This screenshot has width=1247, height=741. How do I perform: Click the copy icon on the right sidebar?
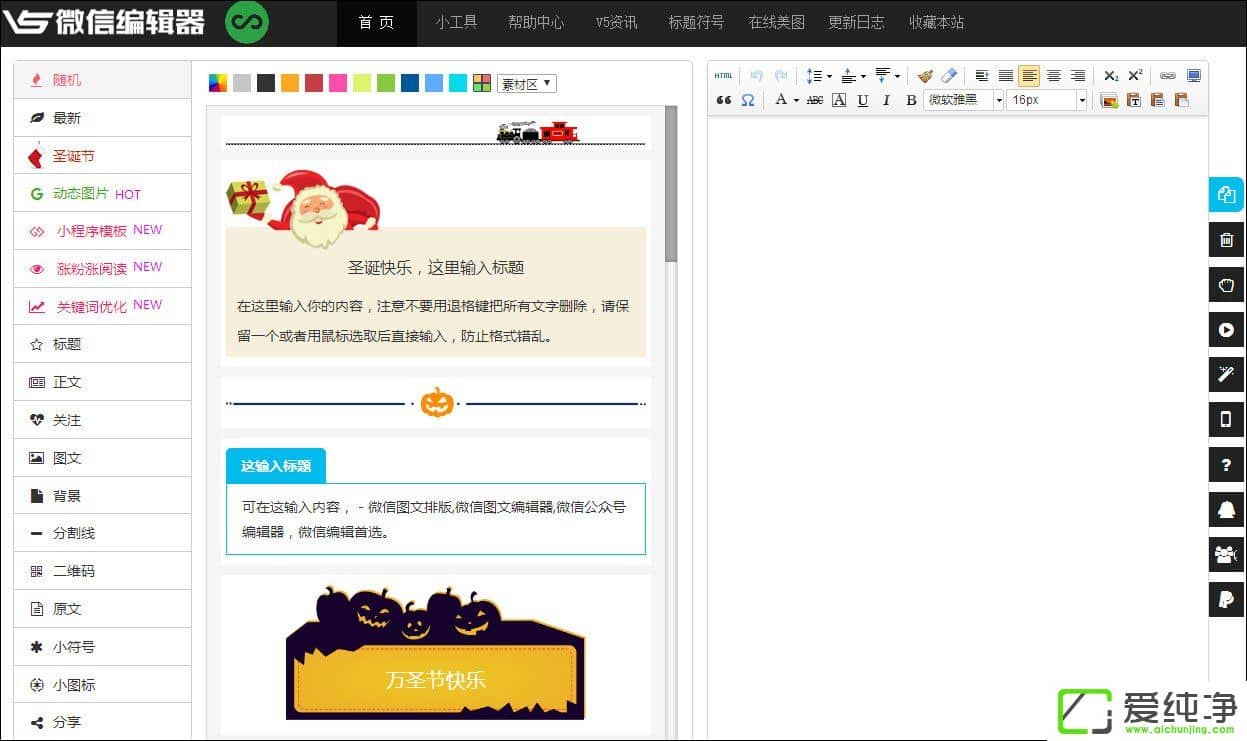click(1226, 195)
